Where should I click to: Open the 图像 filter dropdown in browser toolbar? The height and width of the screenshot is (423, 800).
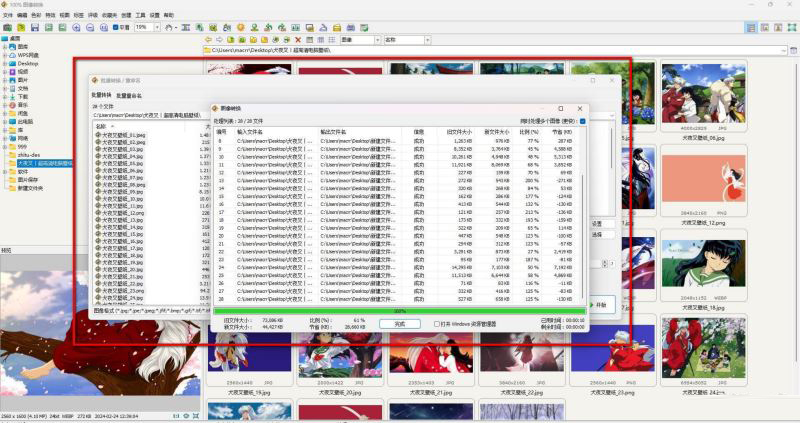click(378, 39)
